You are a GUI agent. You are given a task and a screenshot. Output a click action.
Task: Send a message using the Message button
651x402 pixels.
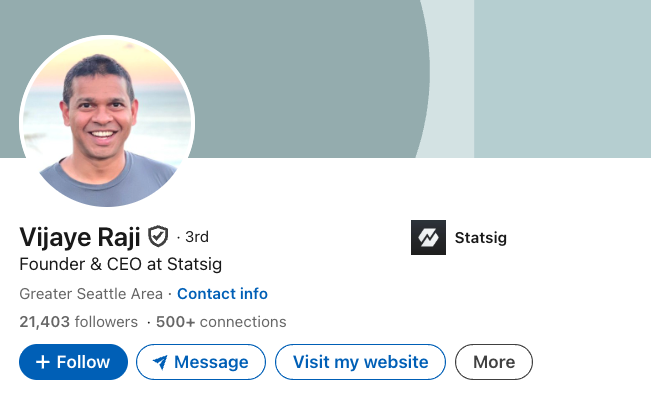201,362
